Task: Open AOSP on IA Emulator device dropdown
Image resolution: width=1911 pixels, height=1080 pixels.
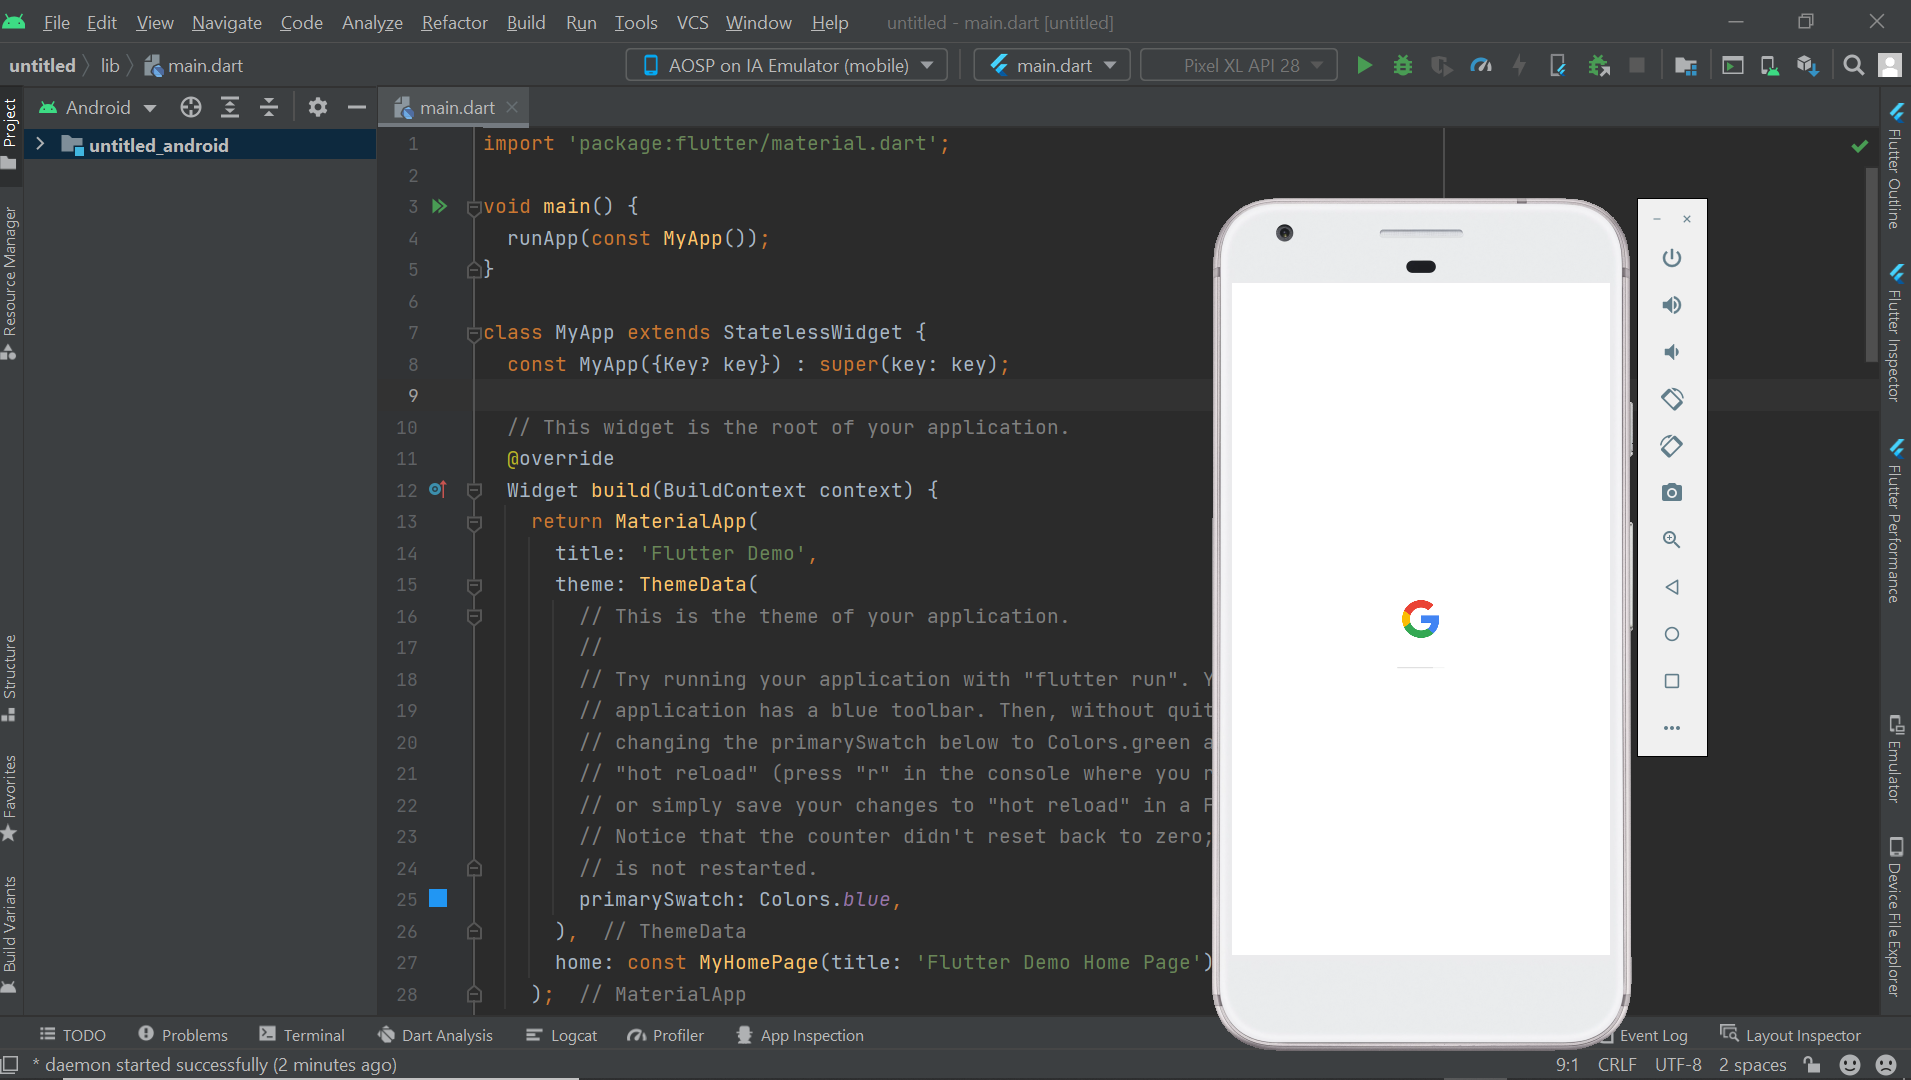Action: point(787,66)
